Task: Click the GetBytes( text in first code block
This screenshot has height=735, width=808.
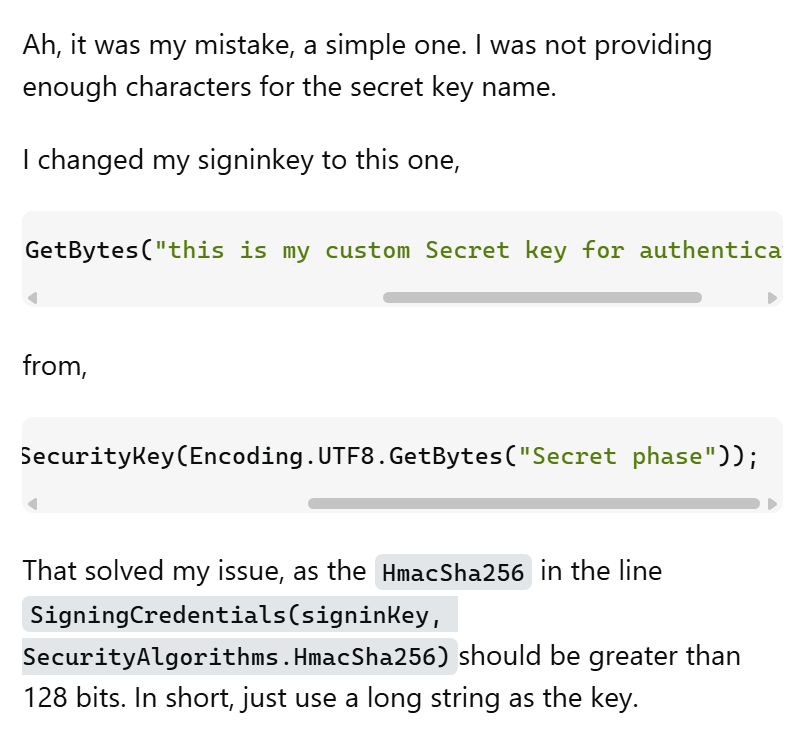Action: coord(89,250)
